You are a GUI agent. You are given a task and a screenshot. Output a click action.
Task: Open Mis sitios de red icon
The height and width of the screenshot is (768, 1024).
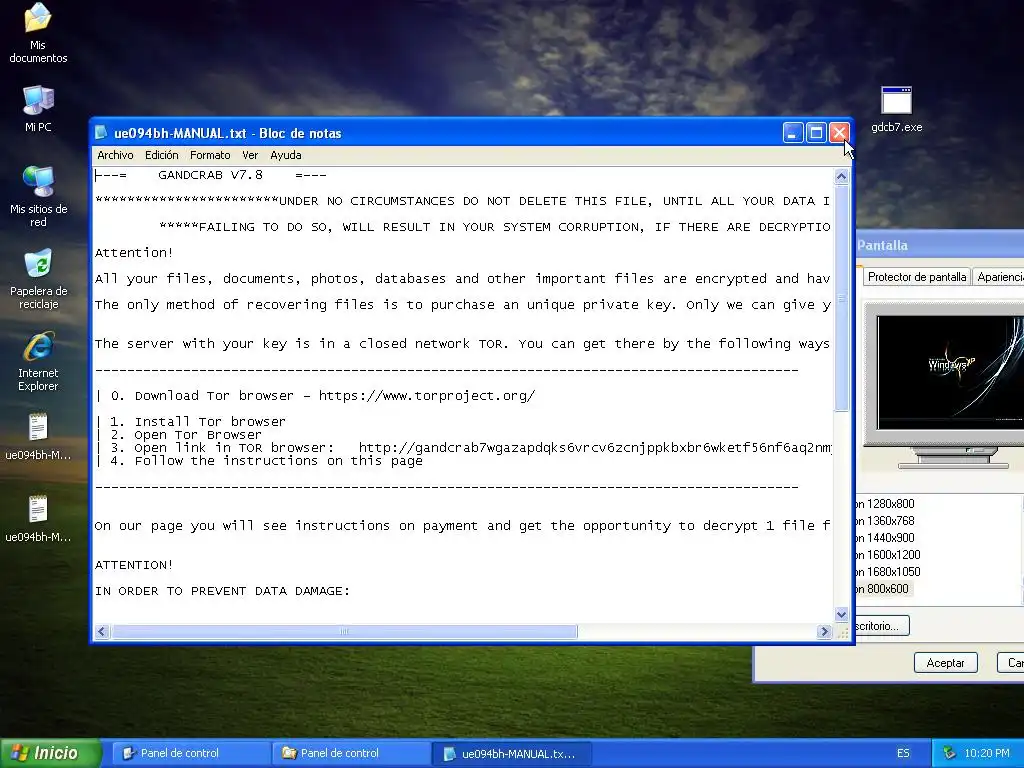tap(39, 196)
